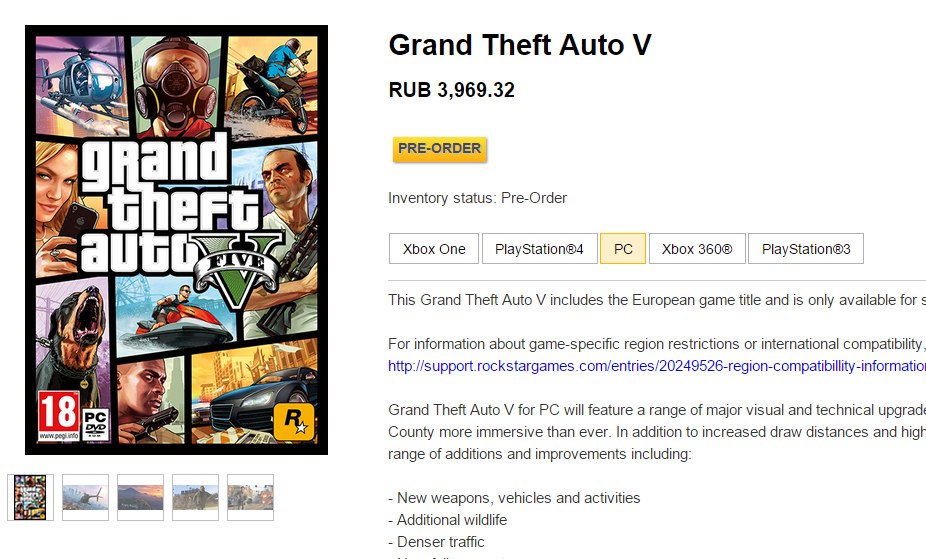Open the last thumbnail with street explosion

tap(250, 497)
